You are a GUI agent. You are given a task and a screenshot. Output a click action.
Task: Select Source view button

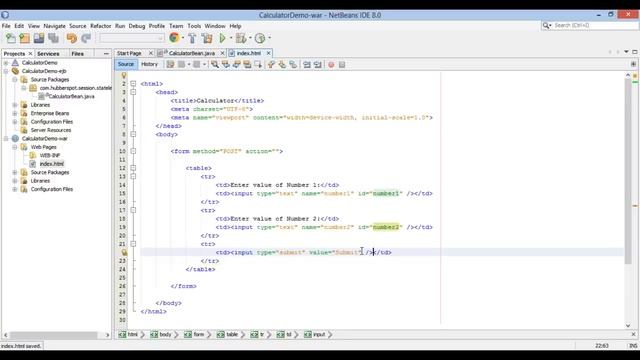(x=126, y=64)
